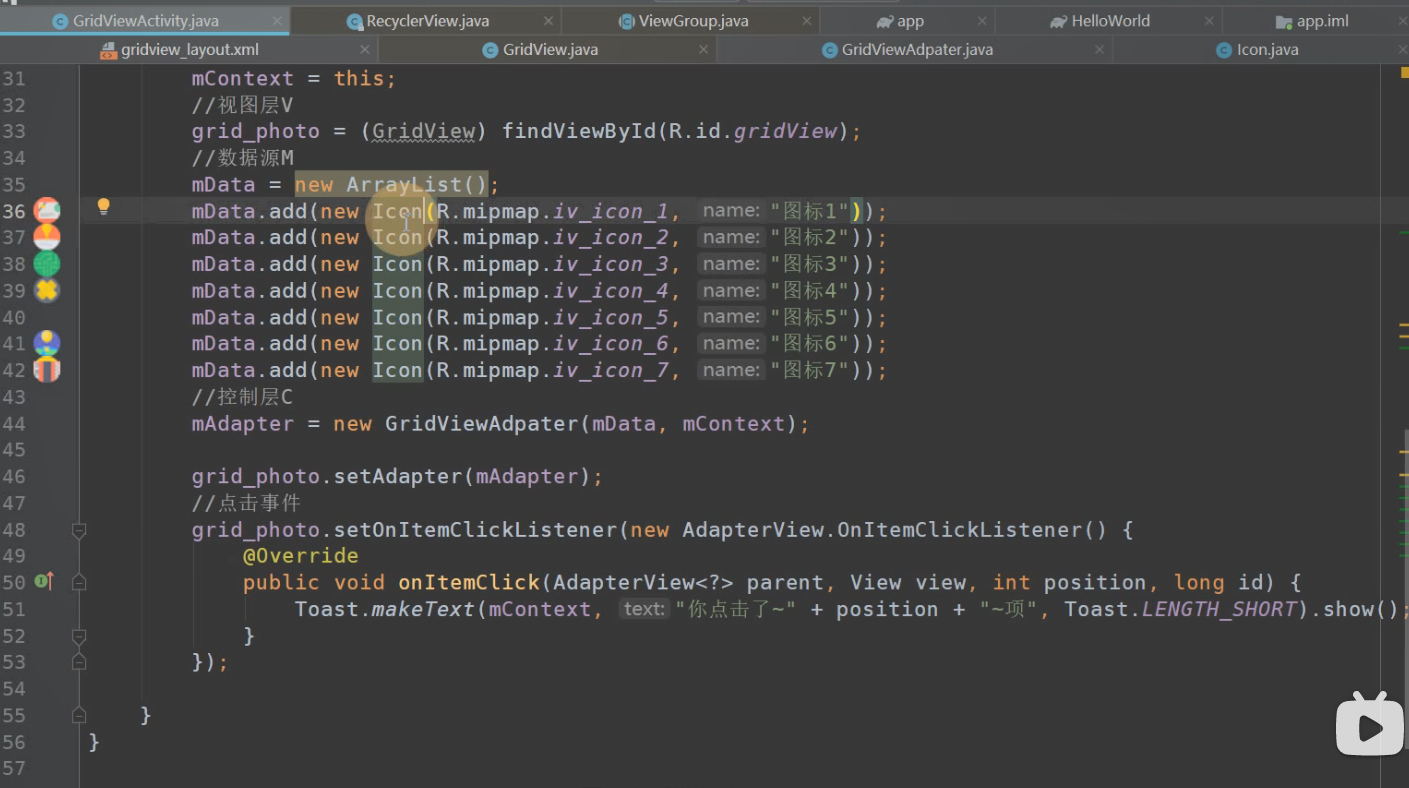This screenshot has height=788, width=1409.
Task: Click "iv_icon_3" on line 38
Action: 610,264
